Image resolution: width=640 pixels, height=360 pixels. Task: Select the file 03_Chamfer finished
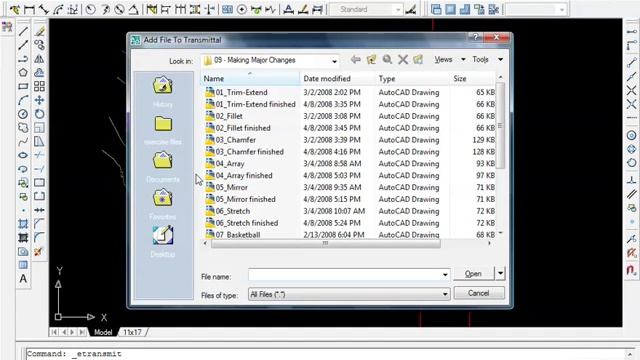click(x=249, y=152)
